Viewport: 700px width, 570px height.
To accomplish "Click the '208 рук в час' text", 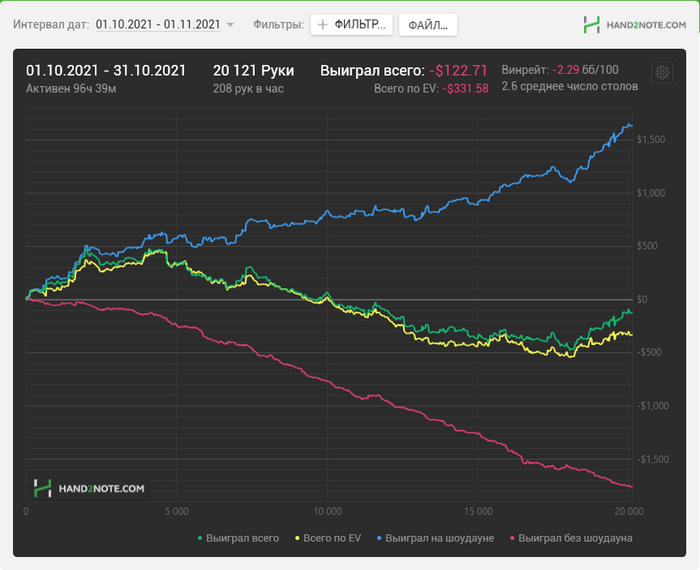I will [x=248, y=88].
